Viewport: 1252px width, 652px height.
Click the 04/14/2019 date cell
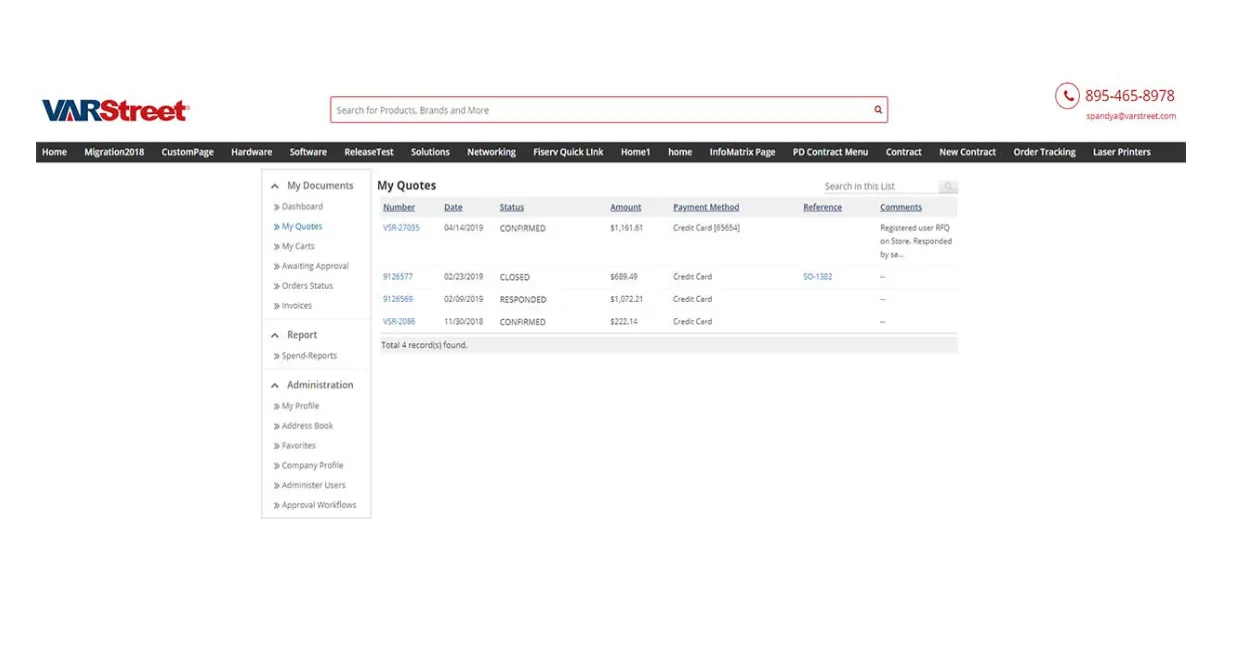click(463, 228)
